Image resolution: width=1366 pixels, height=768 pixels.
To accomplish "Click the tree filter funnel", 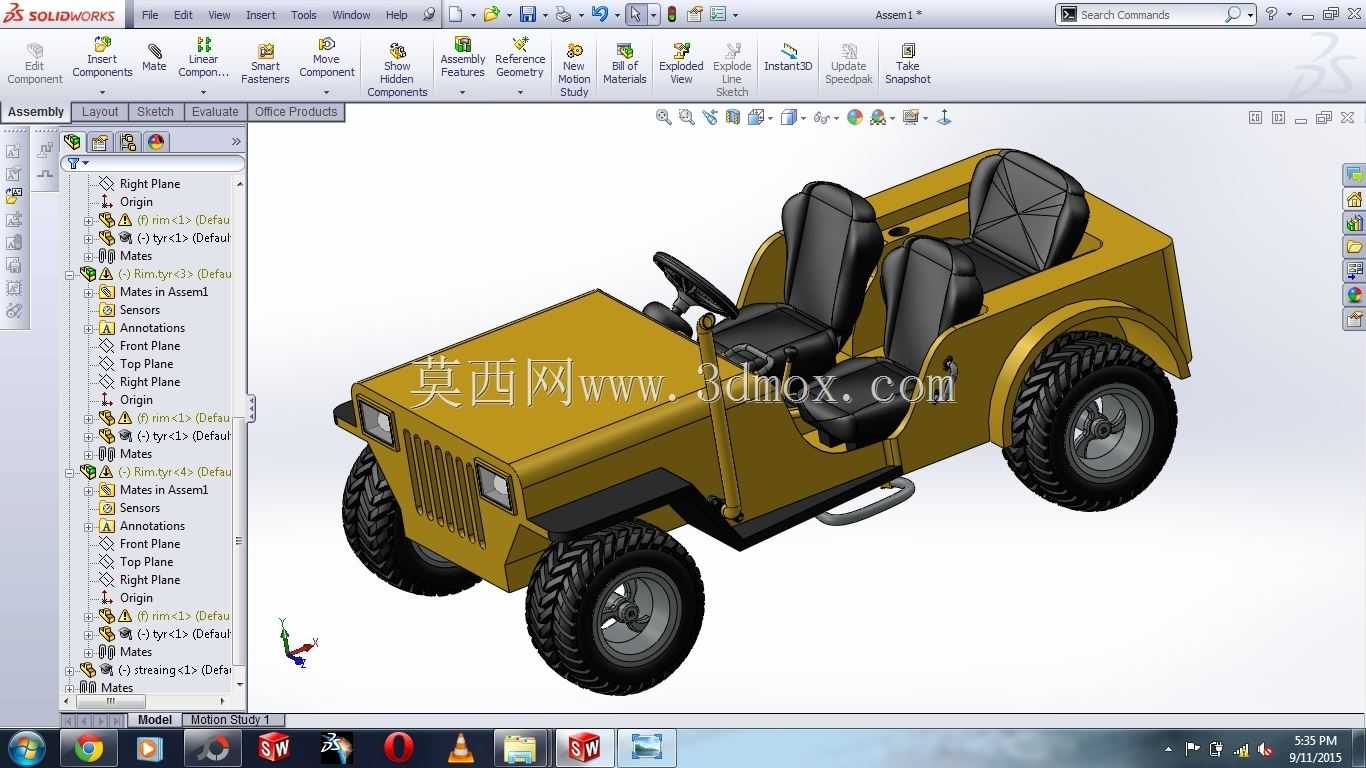I will (74, 163).
